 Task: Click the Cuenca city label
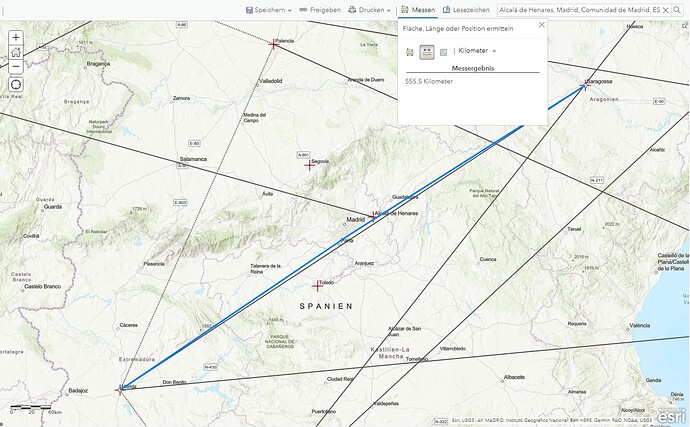[x=488, y=259]
